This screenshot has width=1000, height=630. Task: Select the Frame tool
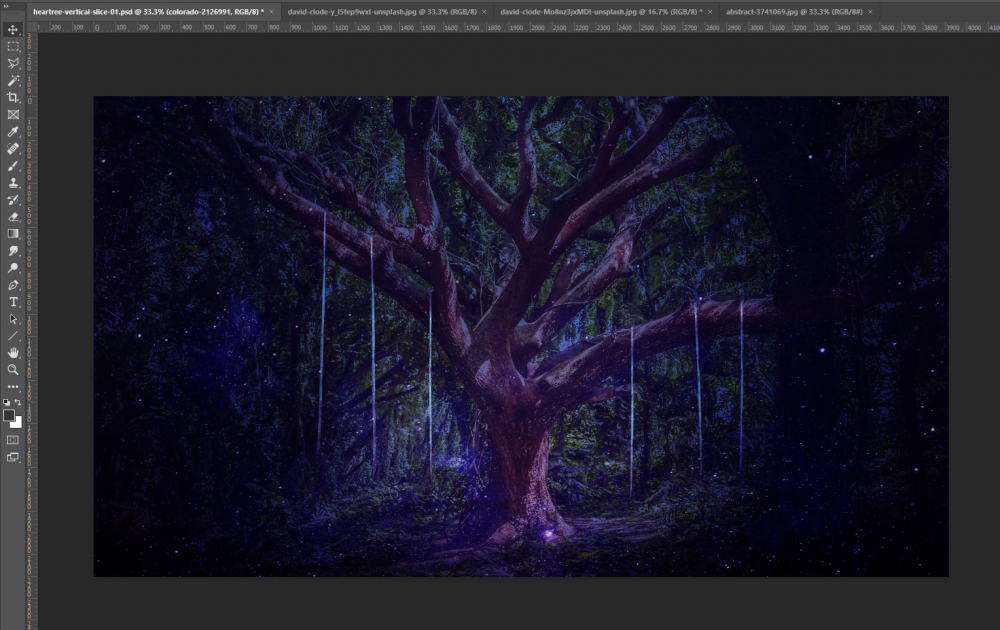[x=13, y=115]
